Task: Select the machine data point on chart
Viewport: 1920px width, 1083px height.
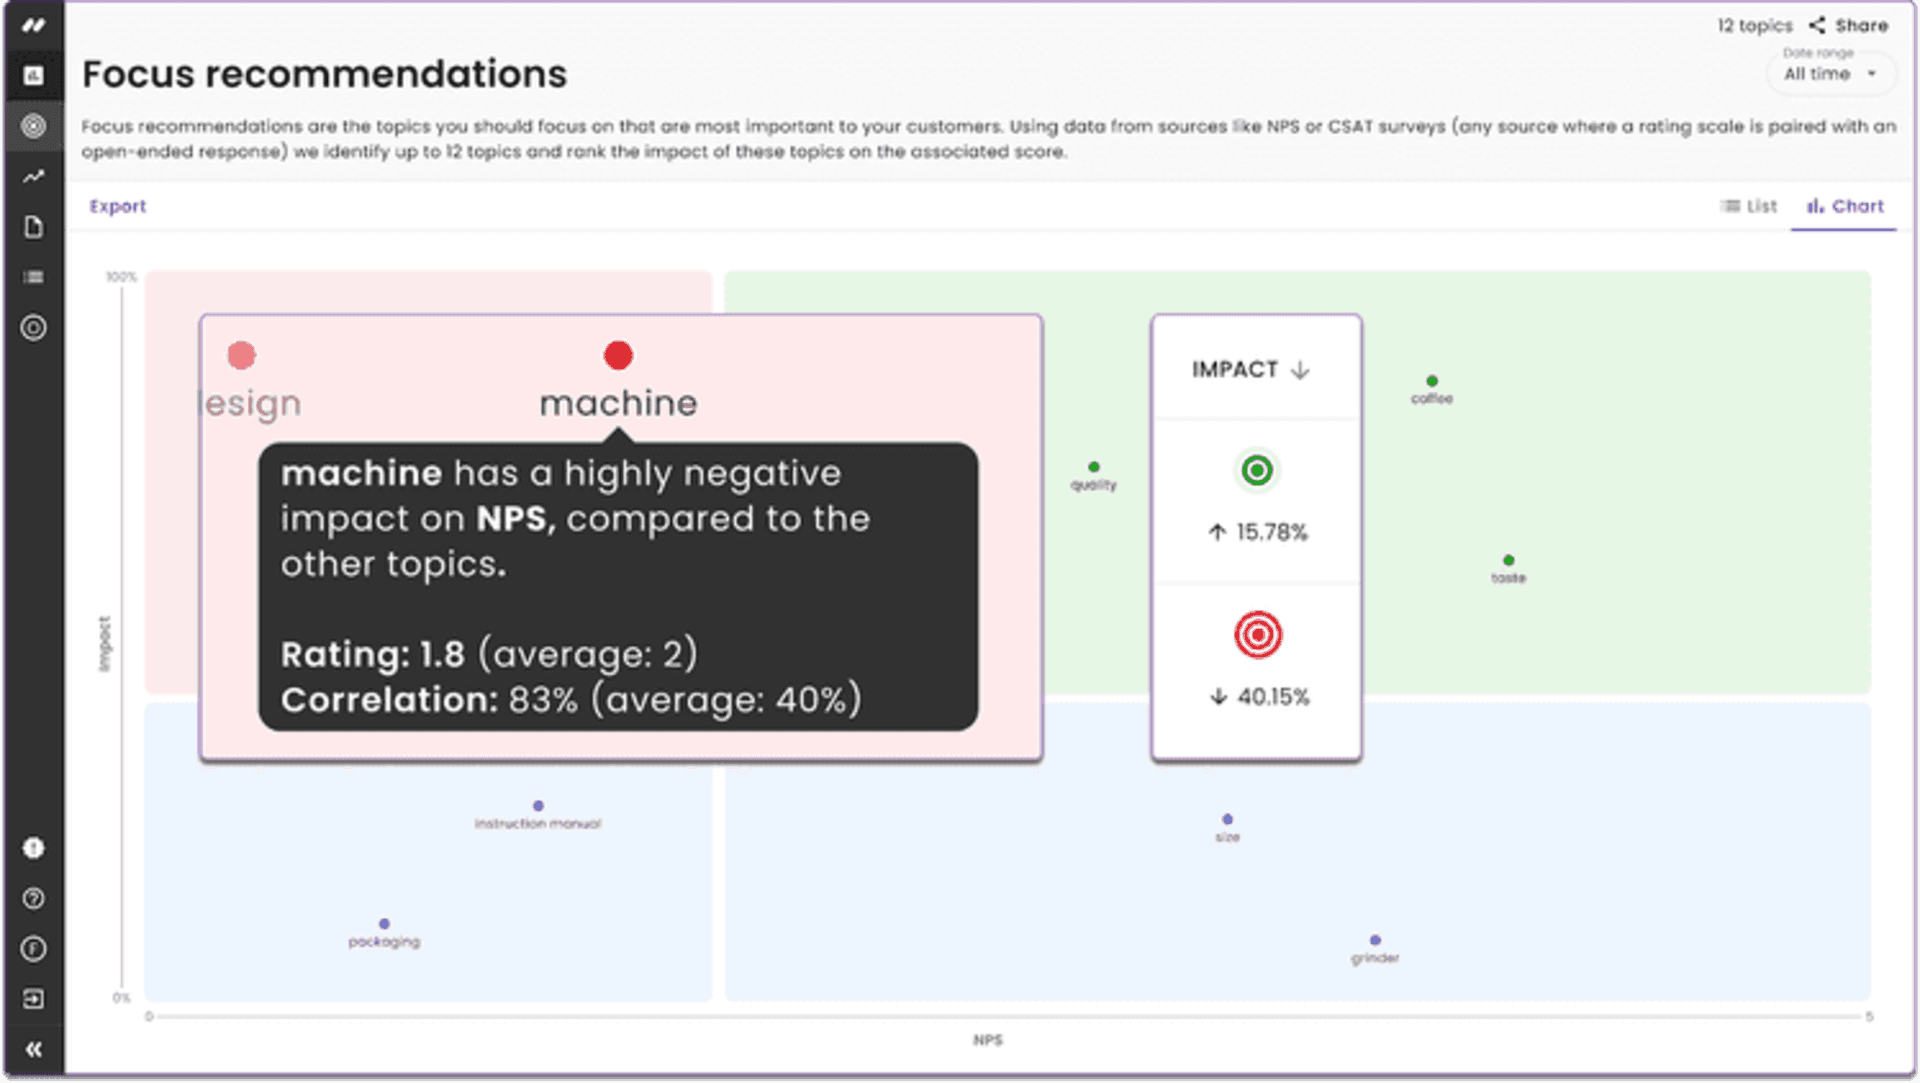Action: pos(618,355)
